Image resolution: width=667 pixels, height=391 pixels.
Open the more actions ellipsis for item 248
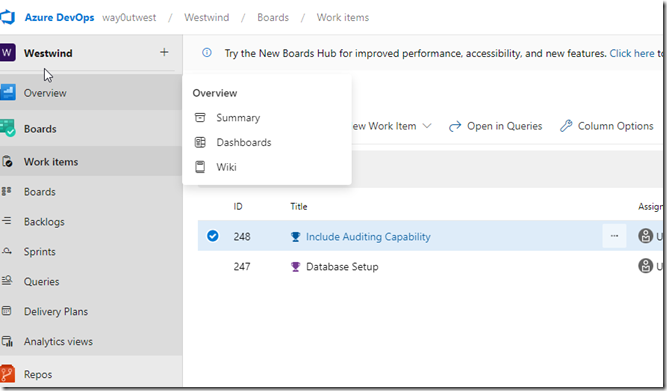click(614, 236)
